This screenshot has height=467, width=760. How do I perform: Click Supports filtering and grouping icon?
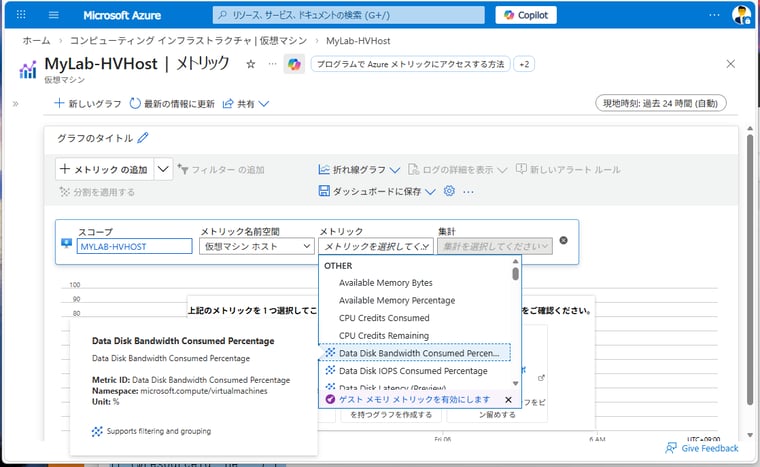pos(97,431)
